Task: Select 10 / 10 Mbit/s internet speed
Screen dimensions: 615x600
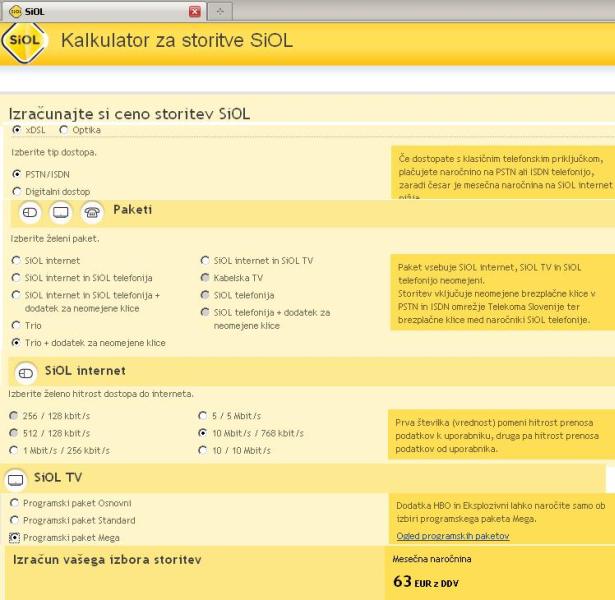Action: (x=206, y=451)
